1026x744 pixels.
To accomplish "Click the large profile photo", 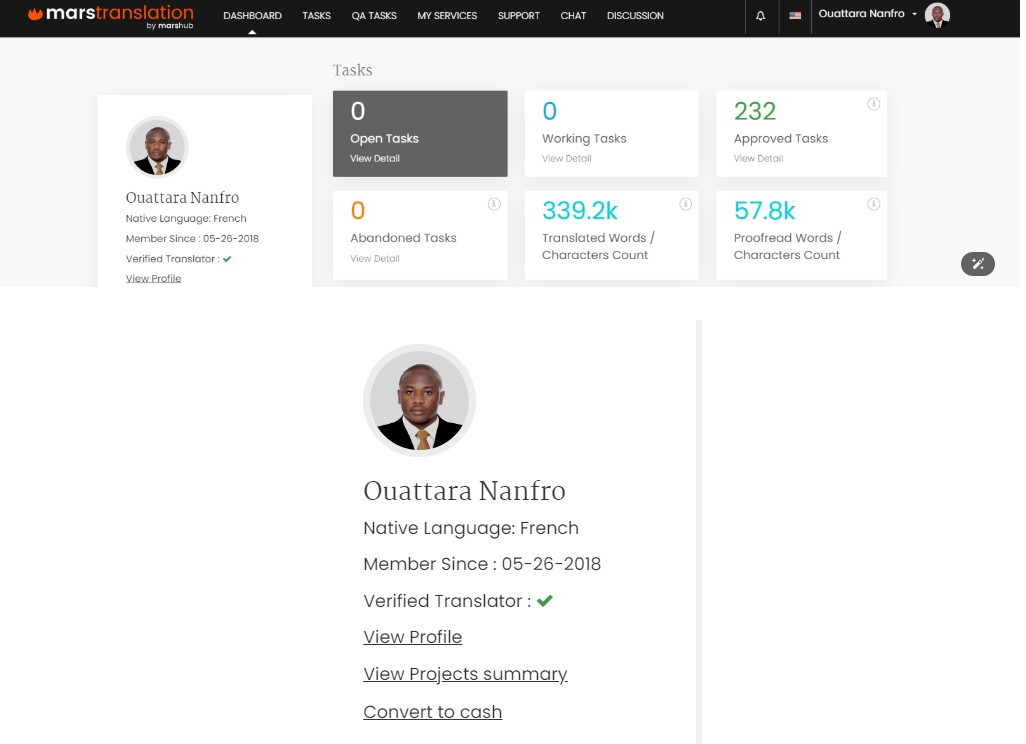I will [419, 400].
